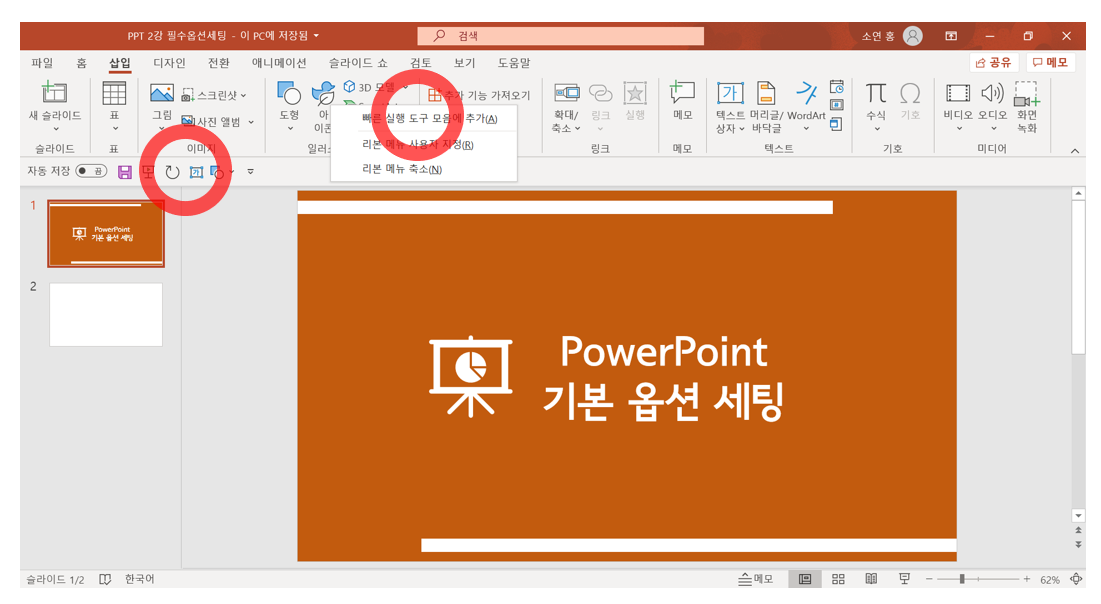
Task: Click the 3D 모델 cube icon
Action: coord(349,87)
